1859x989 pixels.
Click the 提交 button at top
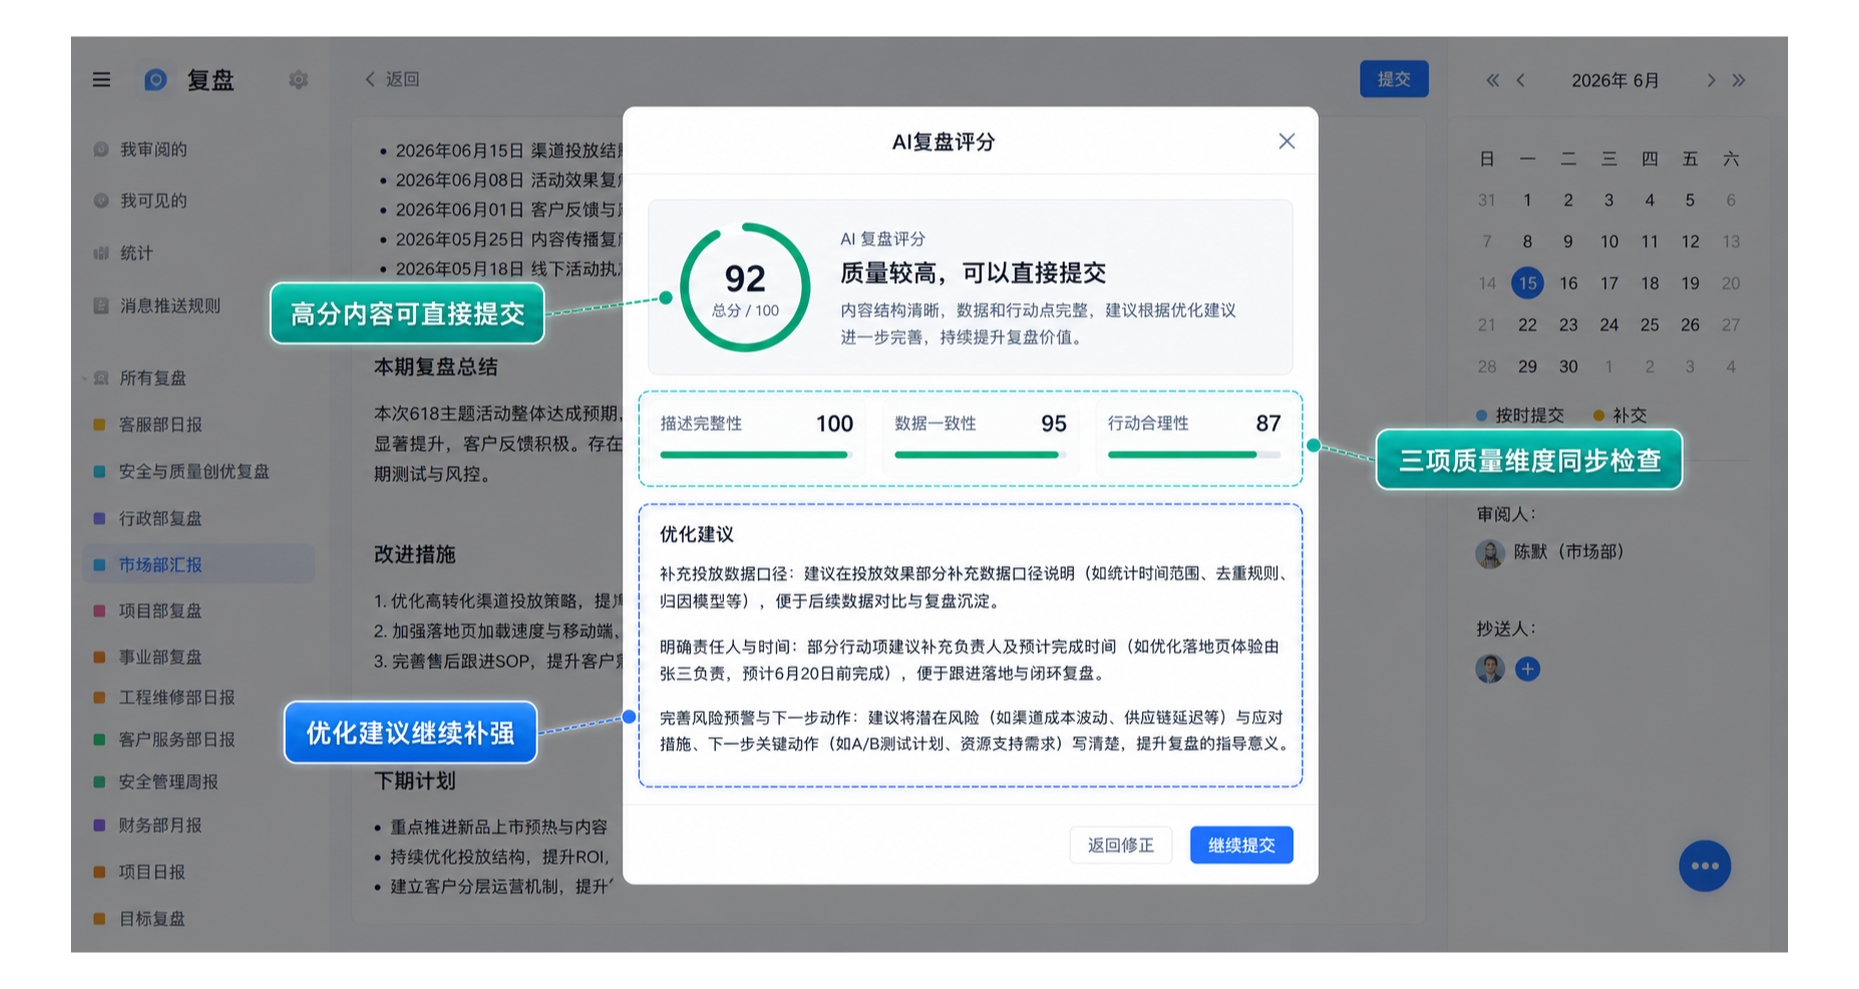[1394, 79]
